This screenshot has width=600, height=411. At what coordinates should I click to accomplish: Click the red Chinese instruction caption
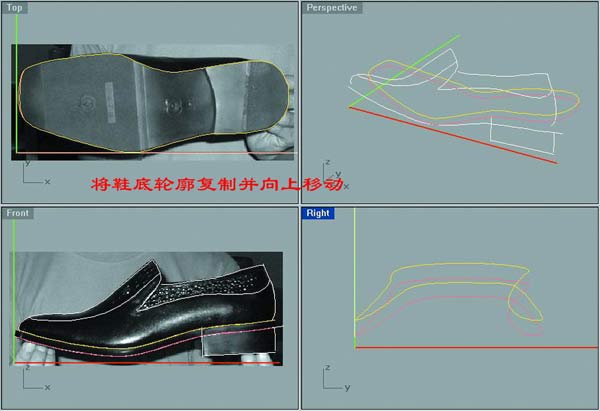217,184
